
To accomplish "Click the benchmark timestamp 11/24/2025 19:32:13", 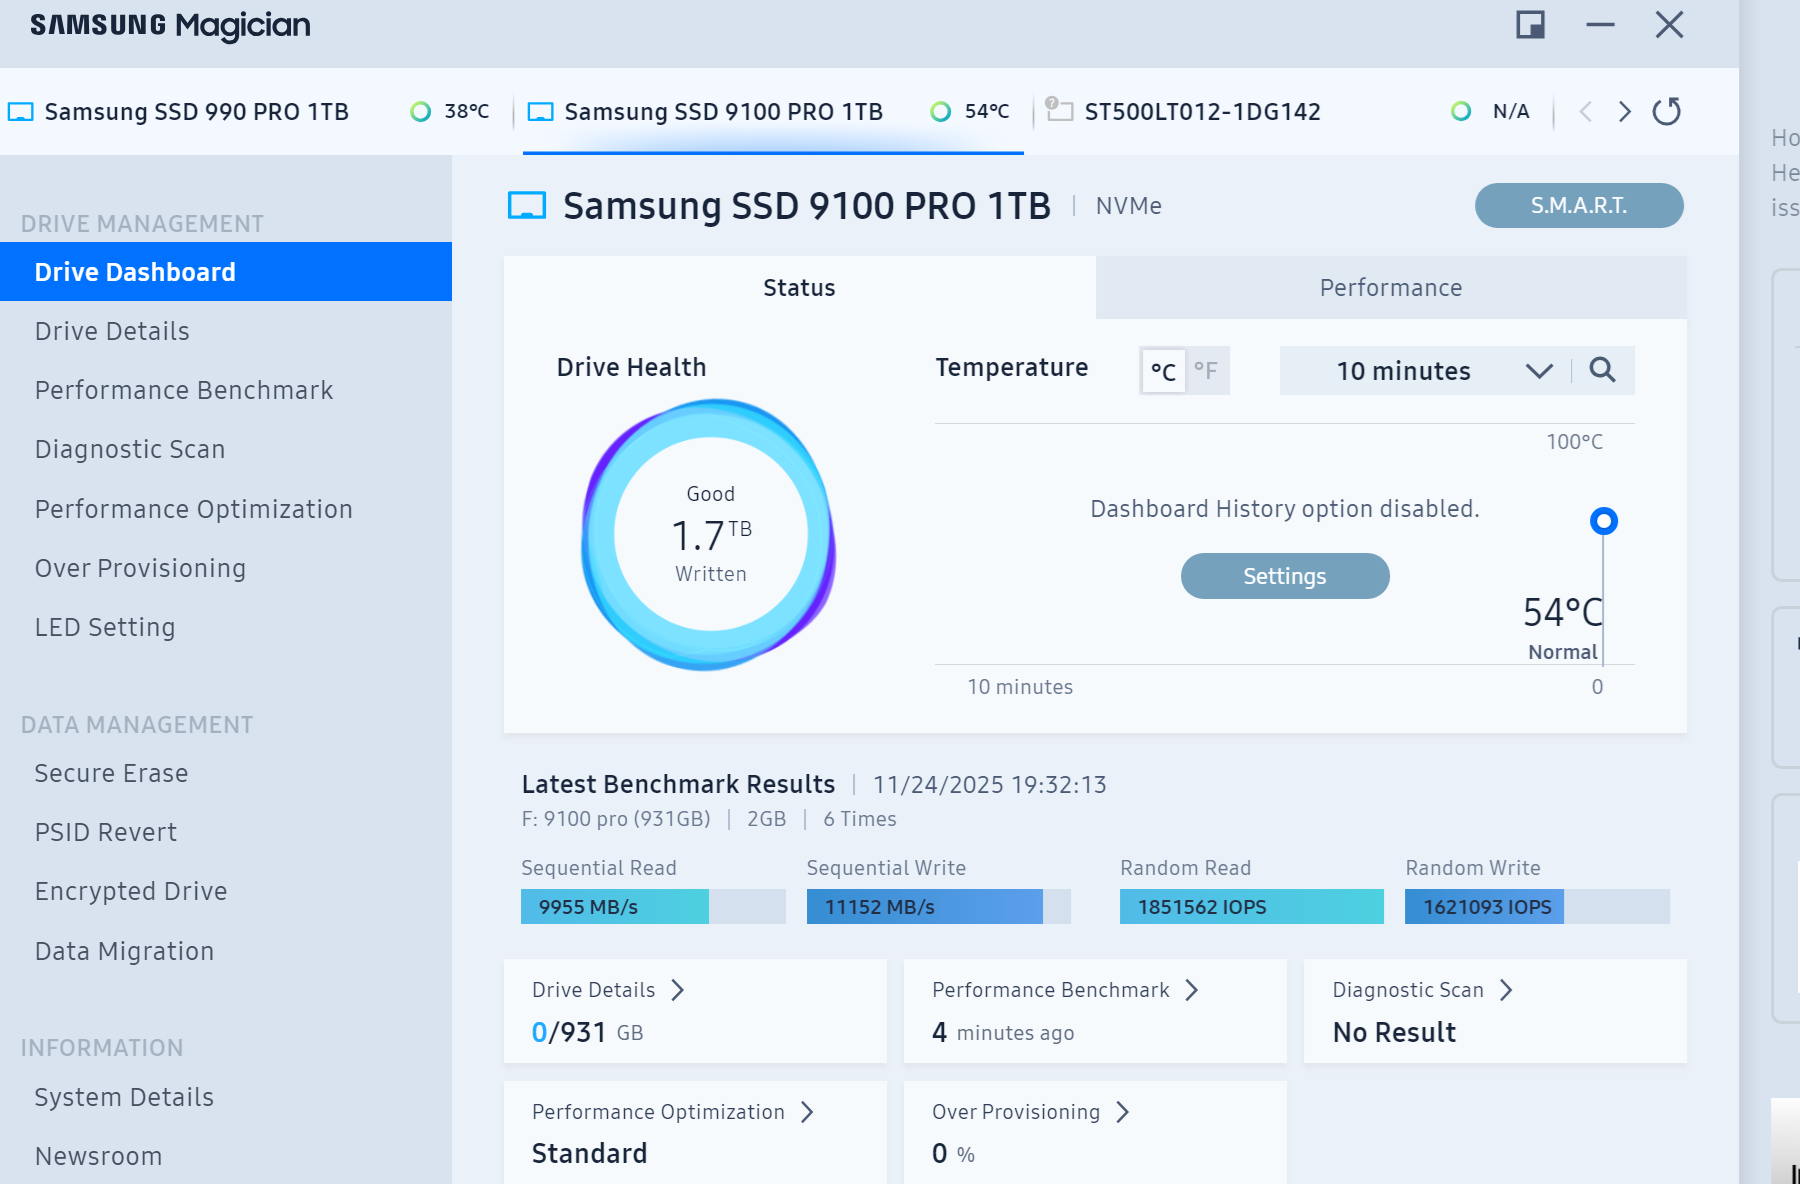I will [990, 785].
